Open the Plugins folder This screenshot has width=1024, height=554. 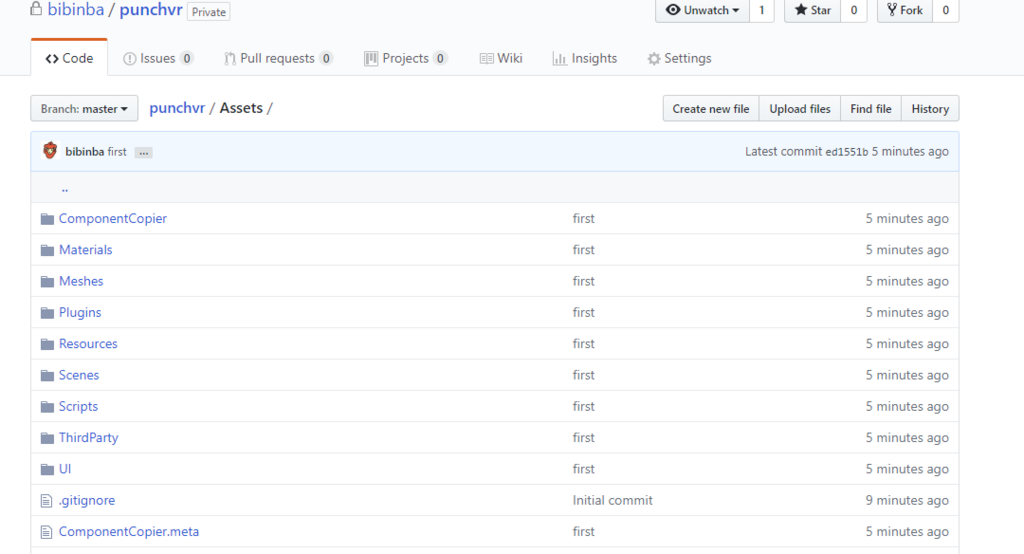[80, 313]
